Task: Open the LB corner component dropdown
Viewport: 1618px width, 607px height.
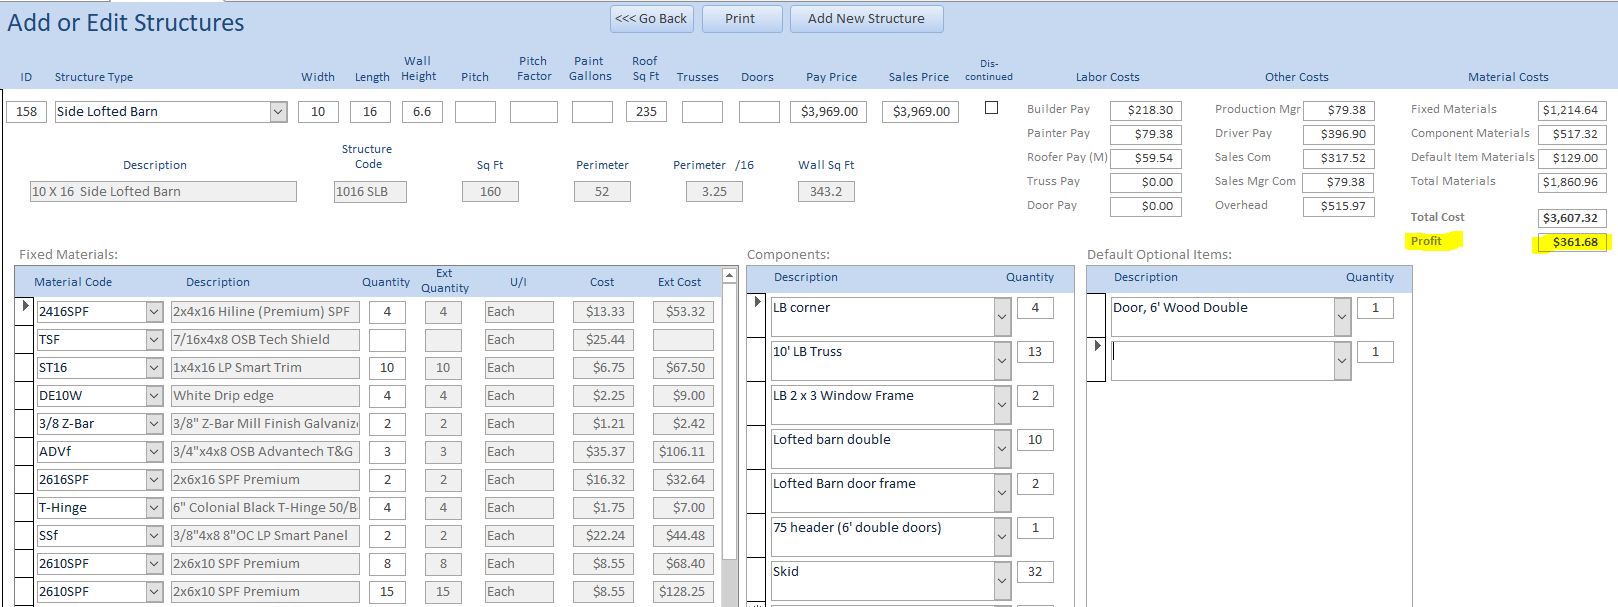Action: click(x=1002, y=318)
